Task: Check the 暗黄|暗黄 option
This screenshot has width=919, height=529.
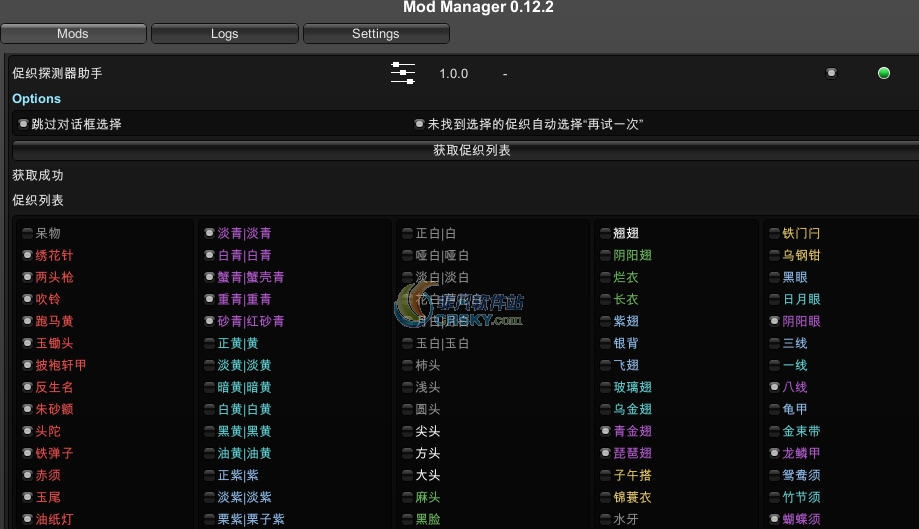Action: coord(209,387)
